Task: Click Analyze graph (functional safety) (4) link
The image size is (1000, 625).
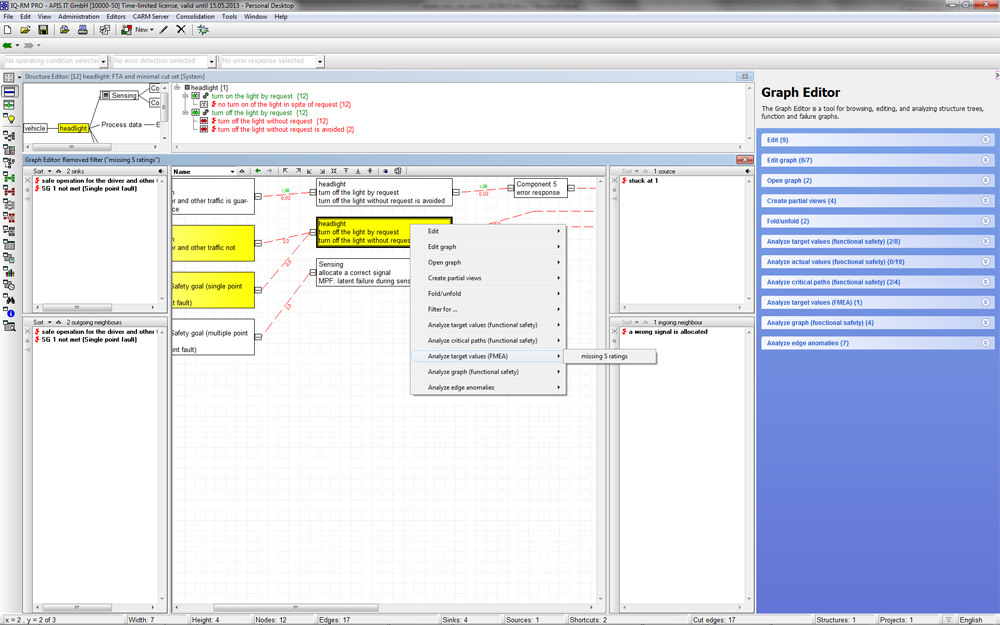Action: pyautogui.click(x=820, y=323)
